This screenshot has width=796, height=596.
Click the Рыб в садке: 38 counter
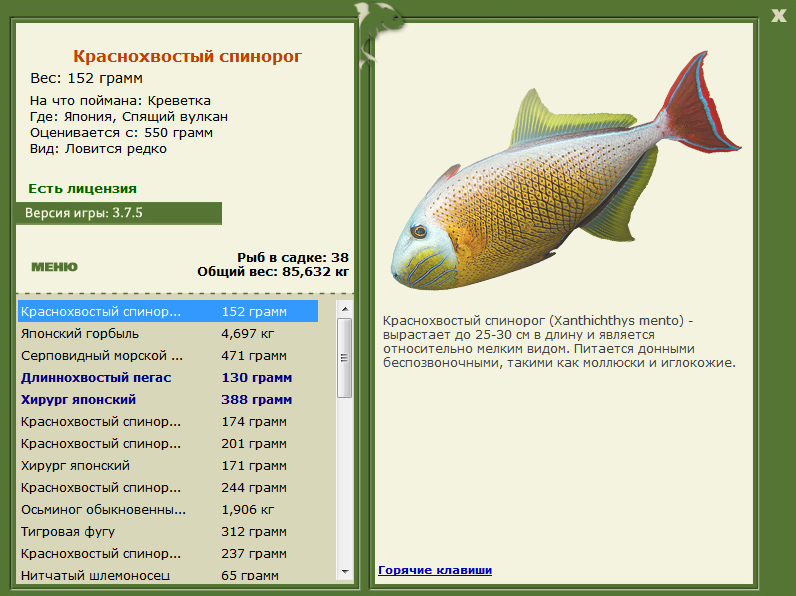(x=293, y=257)
